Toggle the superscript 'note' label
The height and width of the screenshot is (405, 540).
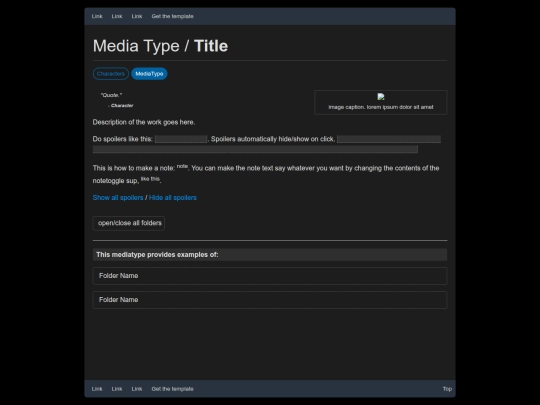coord(182,166)
